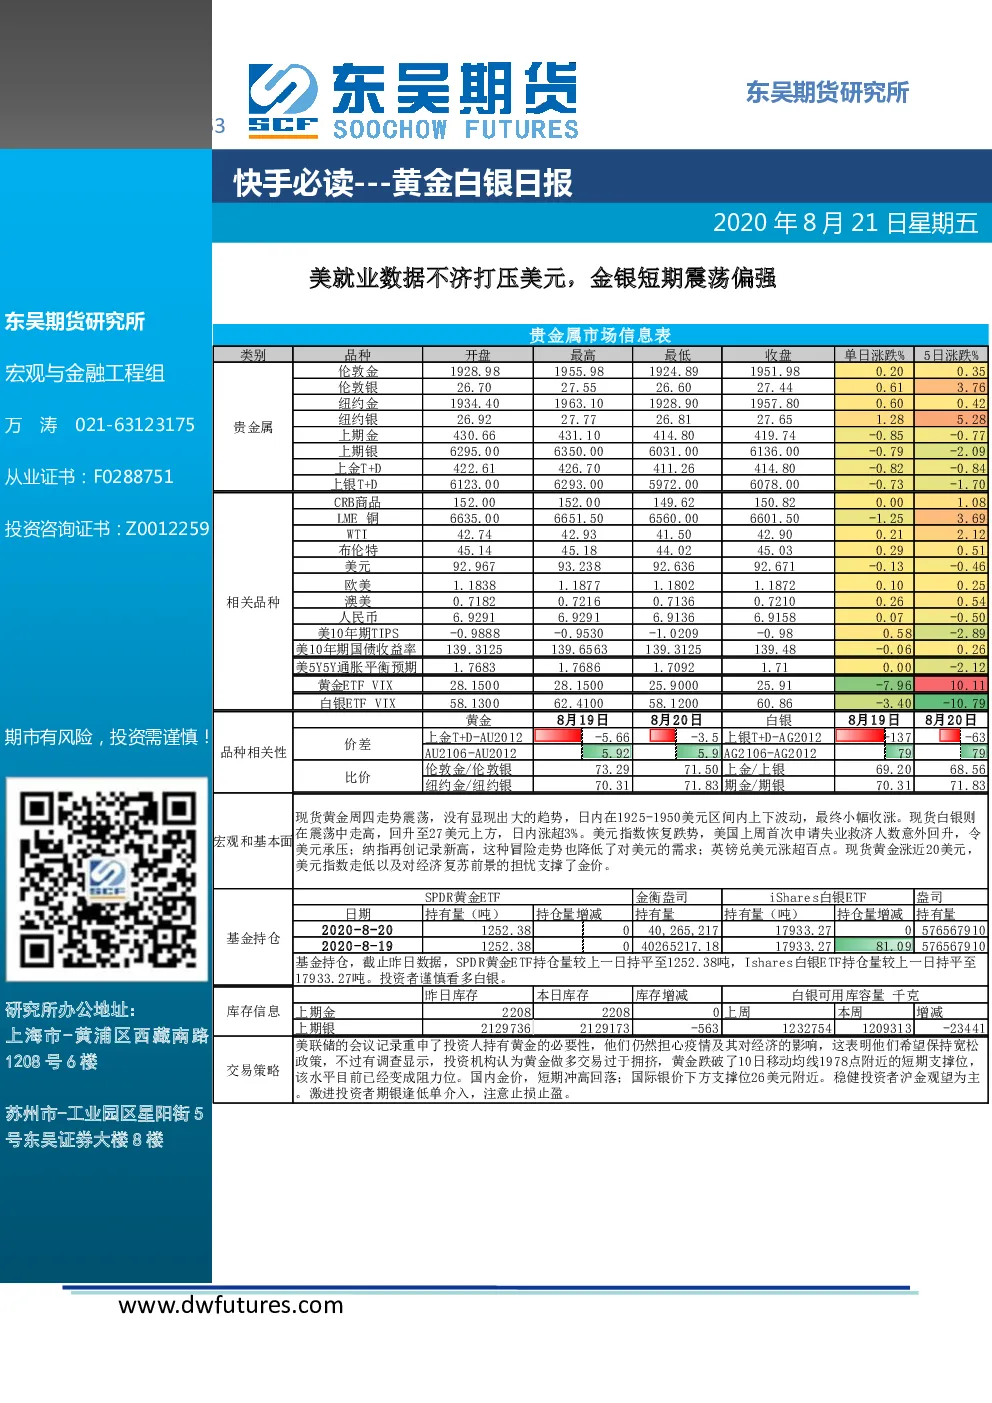Select the CRB商品 row label
This screenshot has height=1403, width=992.
358,502
